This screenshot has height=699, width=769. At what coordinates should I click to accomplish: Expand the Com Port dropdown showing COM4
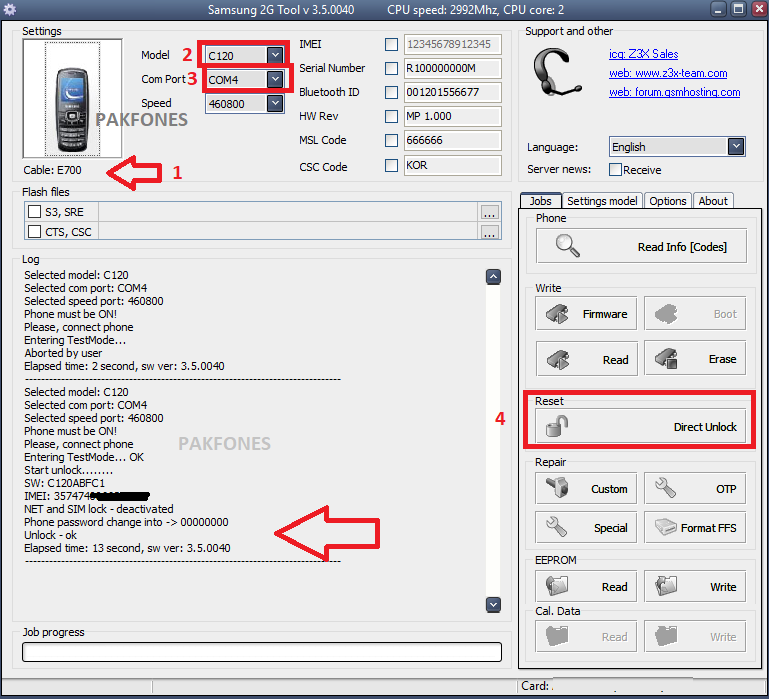[275, 79]
